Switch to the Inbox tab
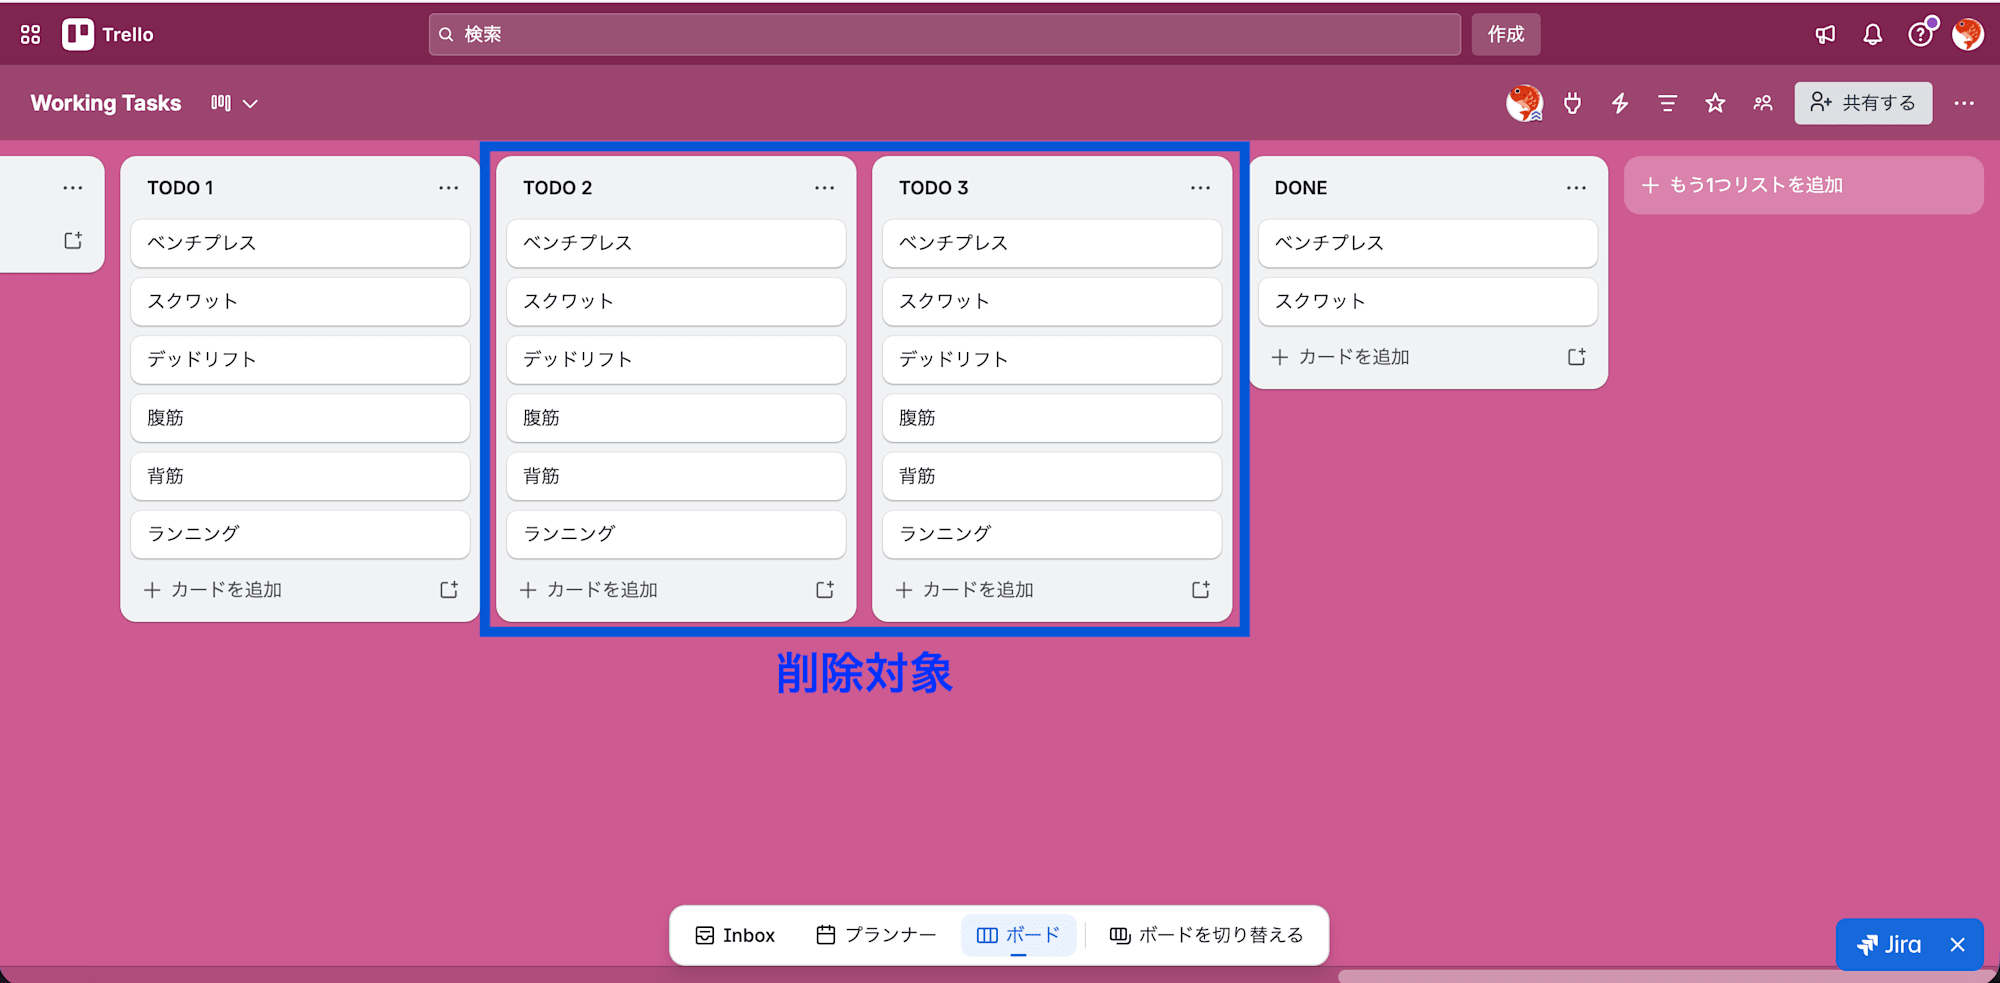The image size is (2000, 983). [x=736, y=935]
